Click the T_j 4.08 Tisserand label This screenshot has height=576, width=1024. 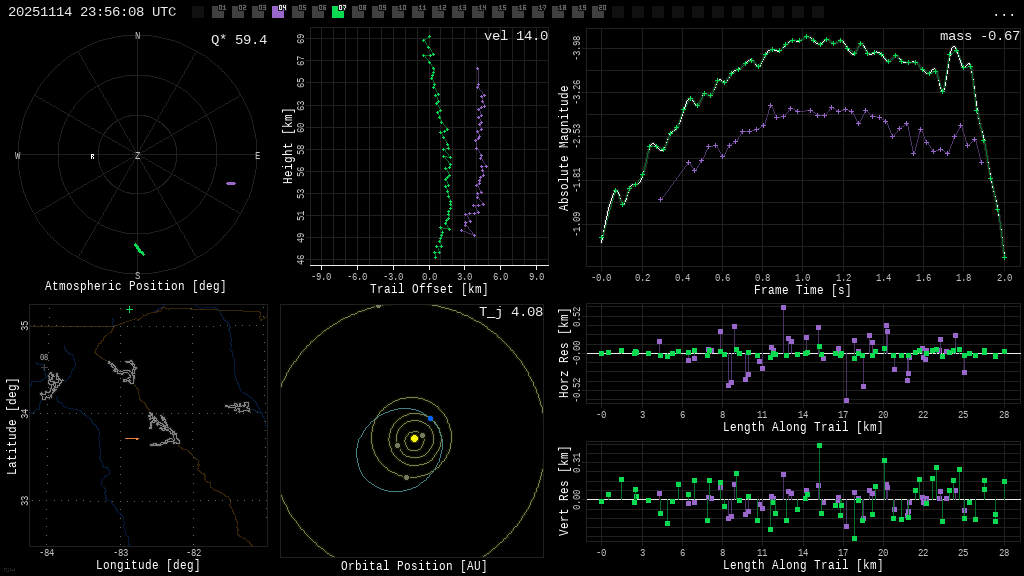click(x=510, y=312)
